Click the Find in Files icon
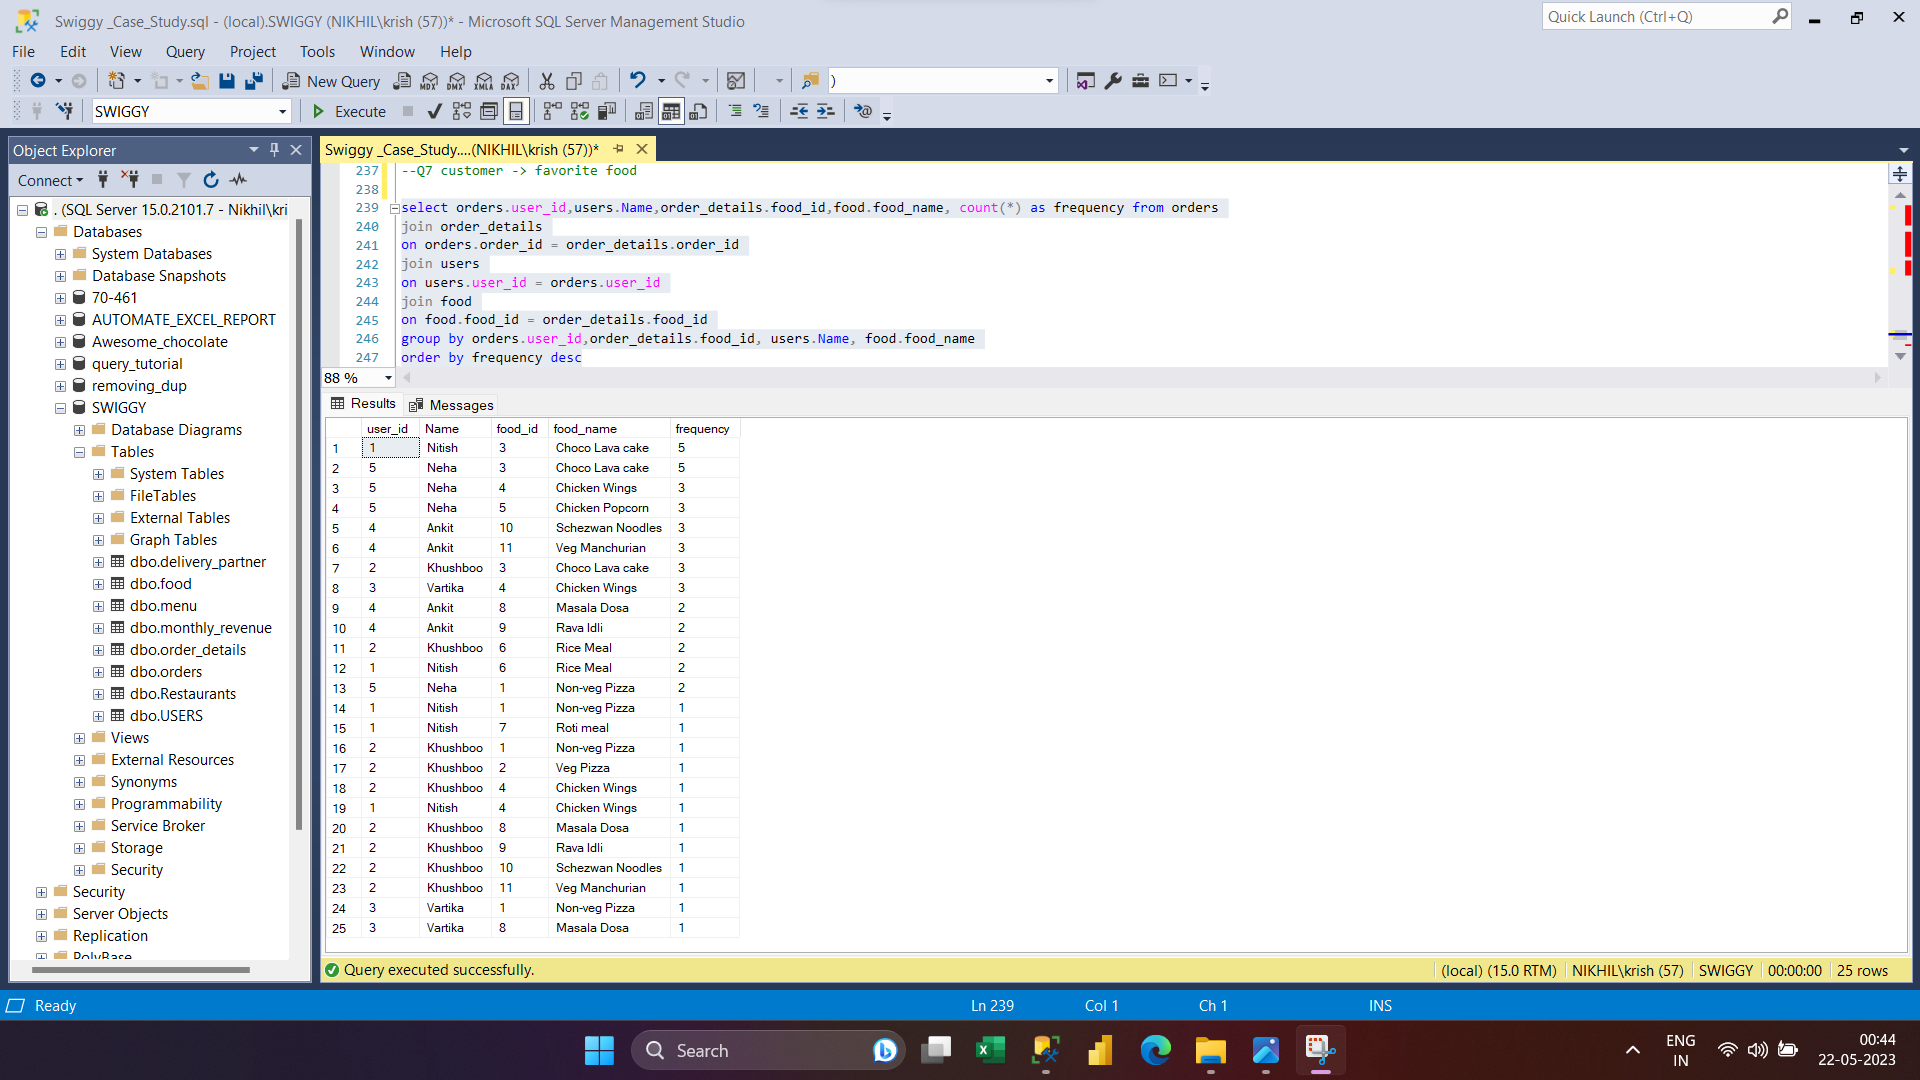Screen dimensions: 1920x1080 [x=810, y=81]
